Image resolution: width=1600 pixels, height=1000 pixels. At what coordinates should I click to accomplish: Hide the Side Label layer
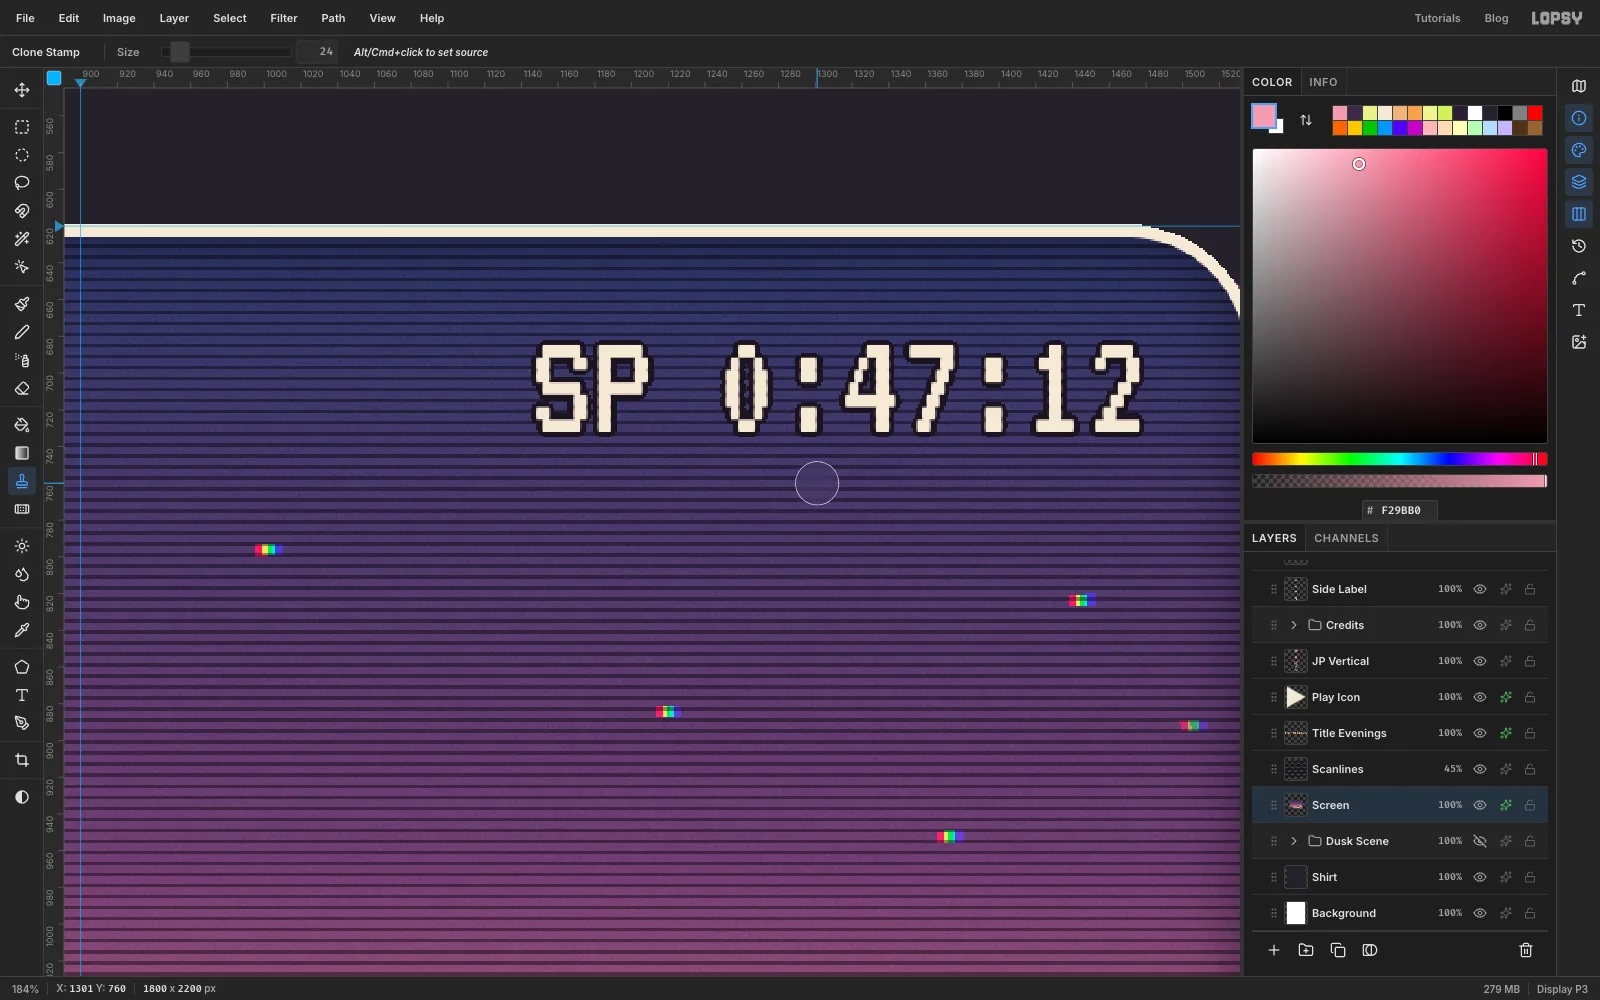1480,589
